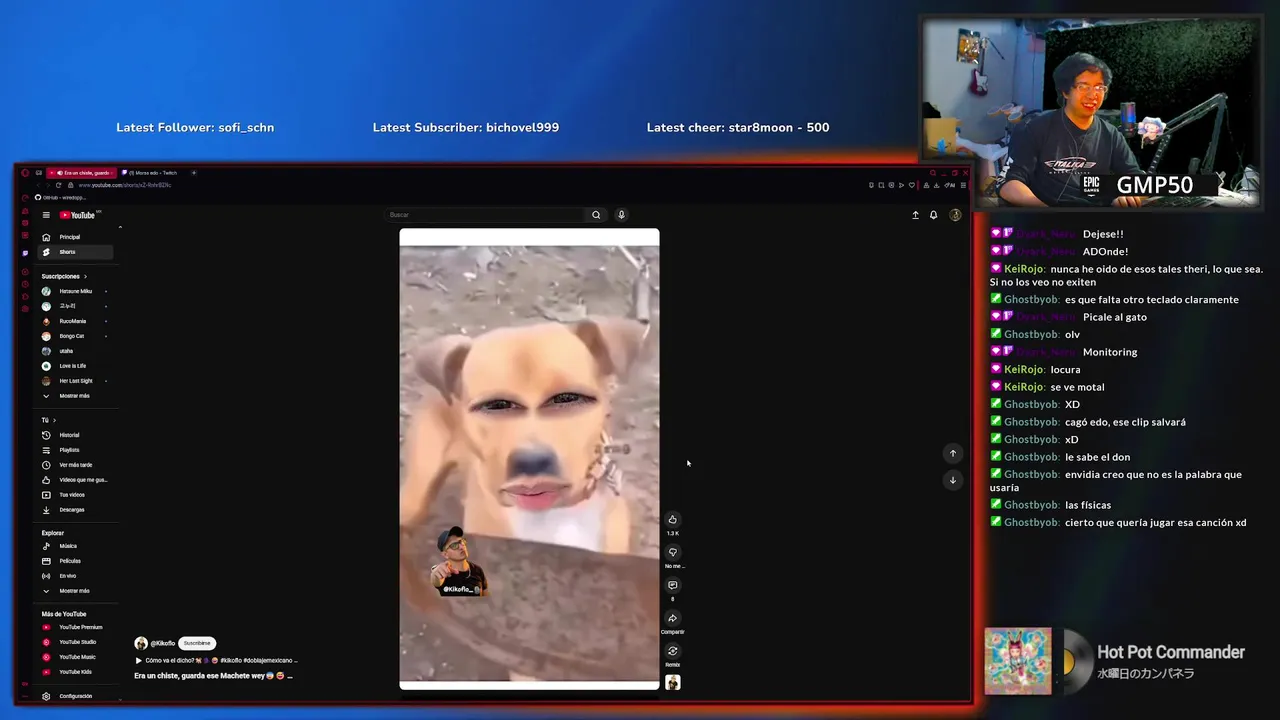Activate voice search microphone
This screenshot has width=1280, height=720.
(x=621, y=215)
